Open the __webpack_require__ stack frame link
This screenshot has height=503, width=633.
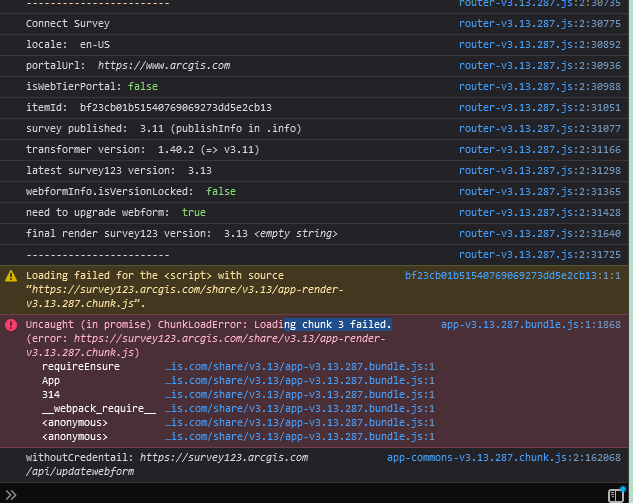(x=300, y=409)
